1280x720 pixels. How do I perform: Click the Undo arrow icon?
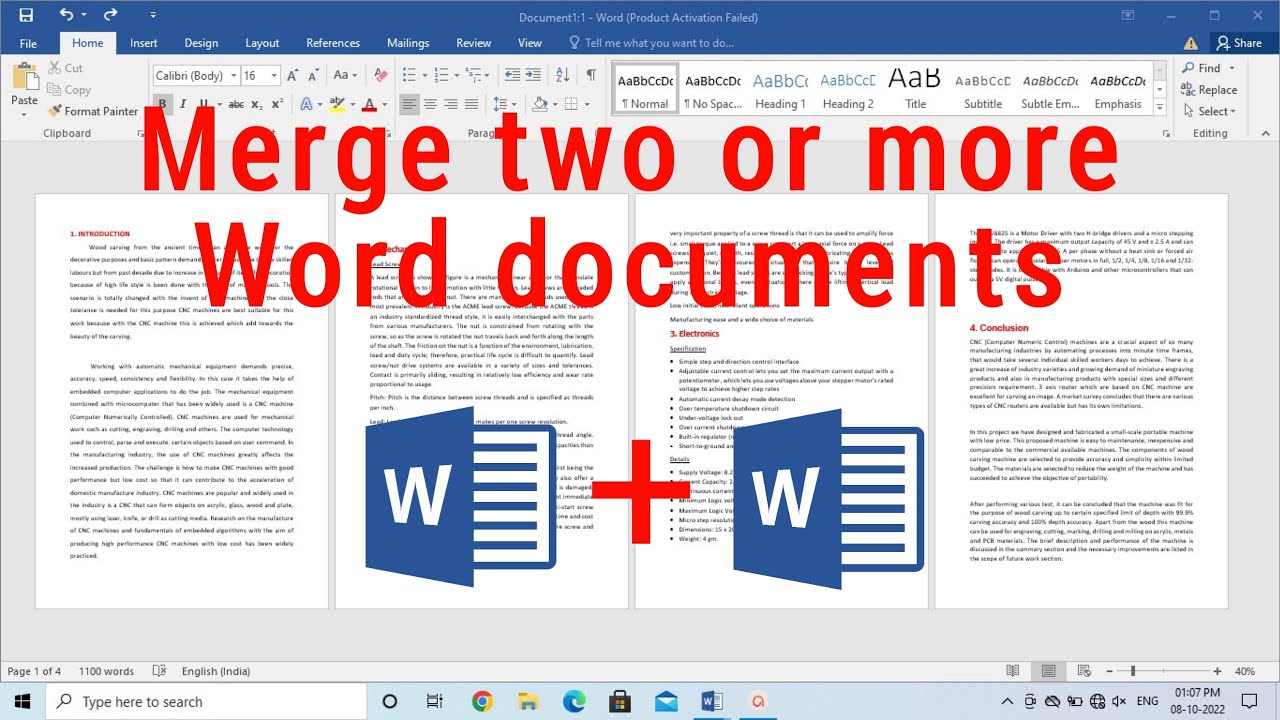click(x=66, y=15)
